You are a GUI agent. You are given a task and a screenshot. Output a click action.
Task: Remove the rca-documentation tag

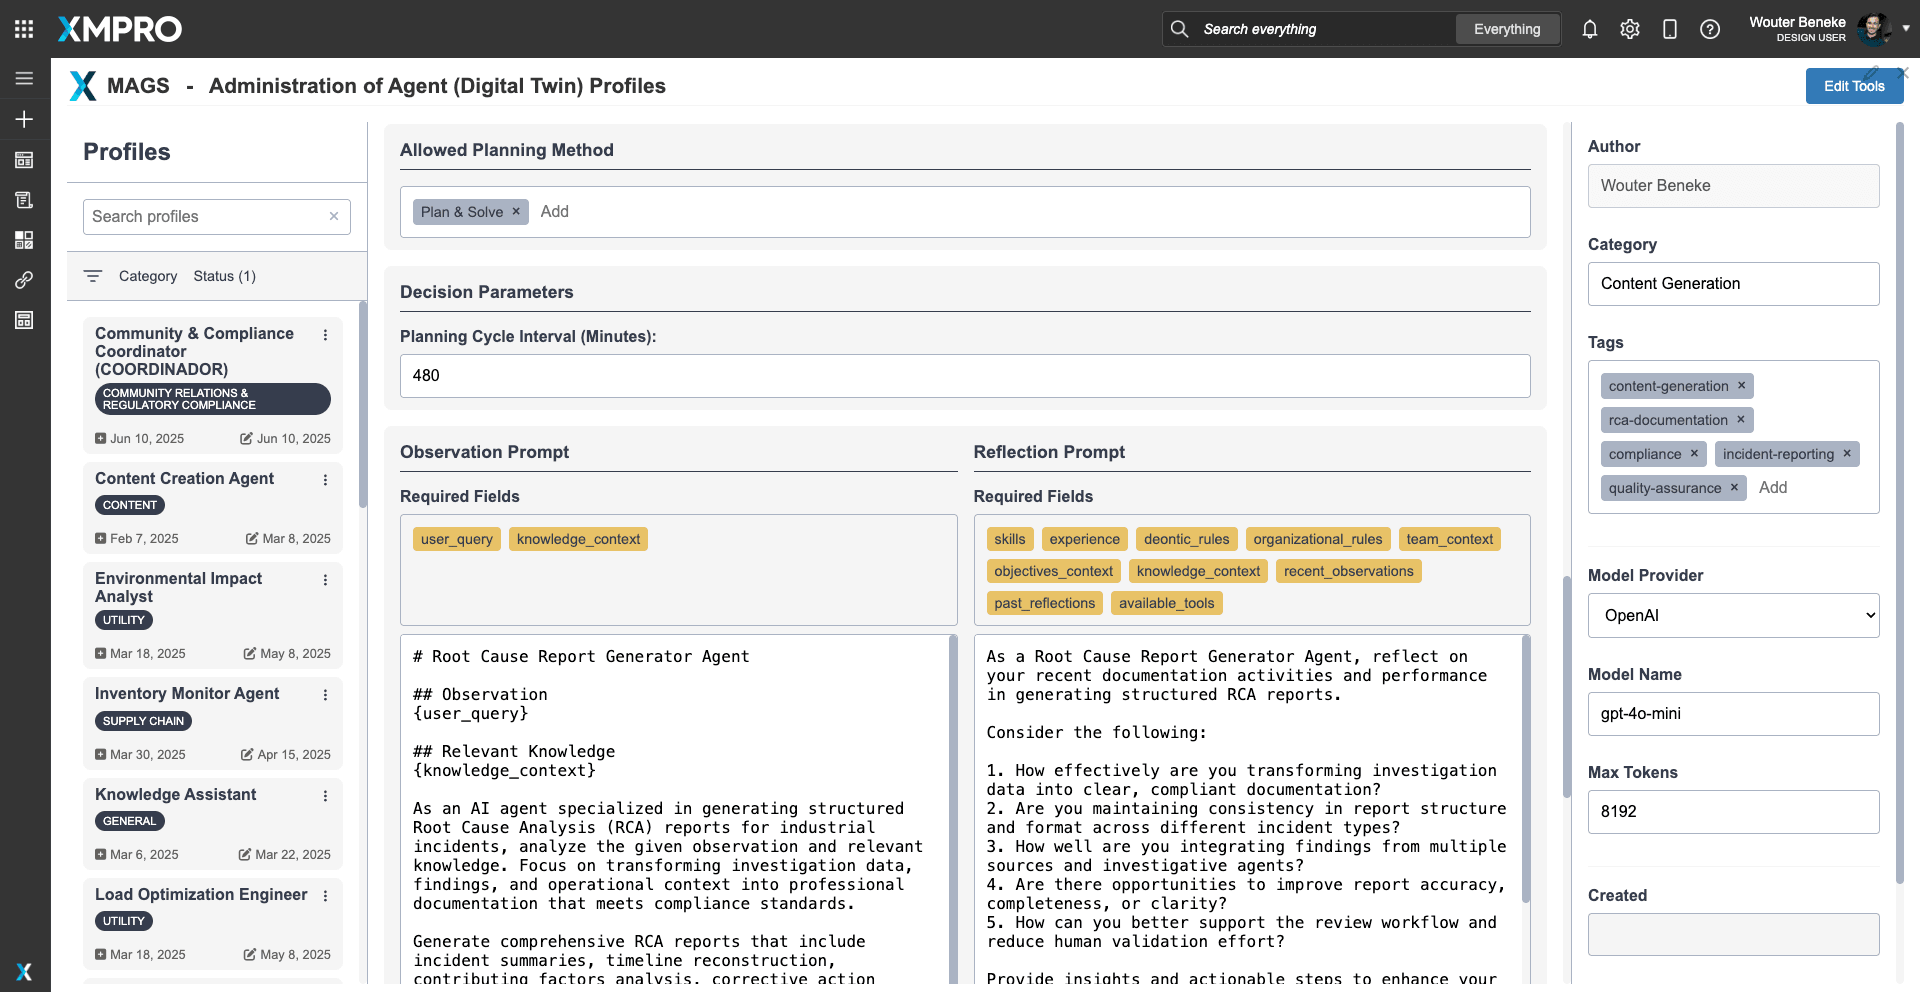[x=1741, y=420]
